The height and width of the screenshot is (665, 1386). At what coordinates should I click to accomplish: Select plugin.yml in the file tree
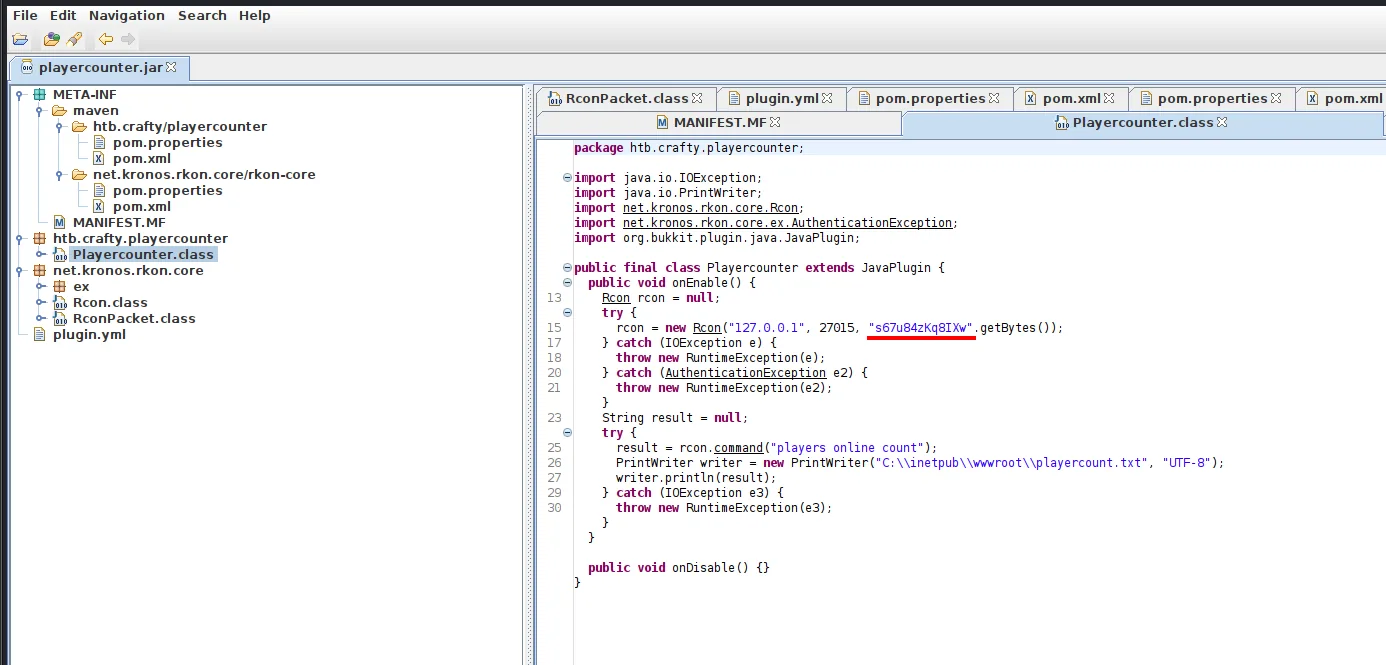click(x=89, y=334)
